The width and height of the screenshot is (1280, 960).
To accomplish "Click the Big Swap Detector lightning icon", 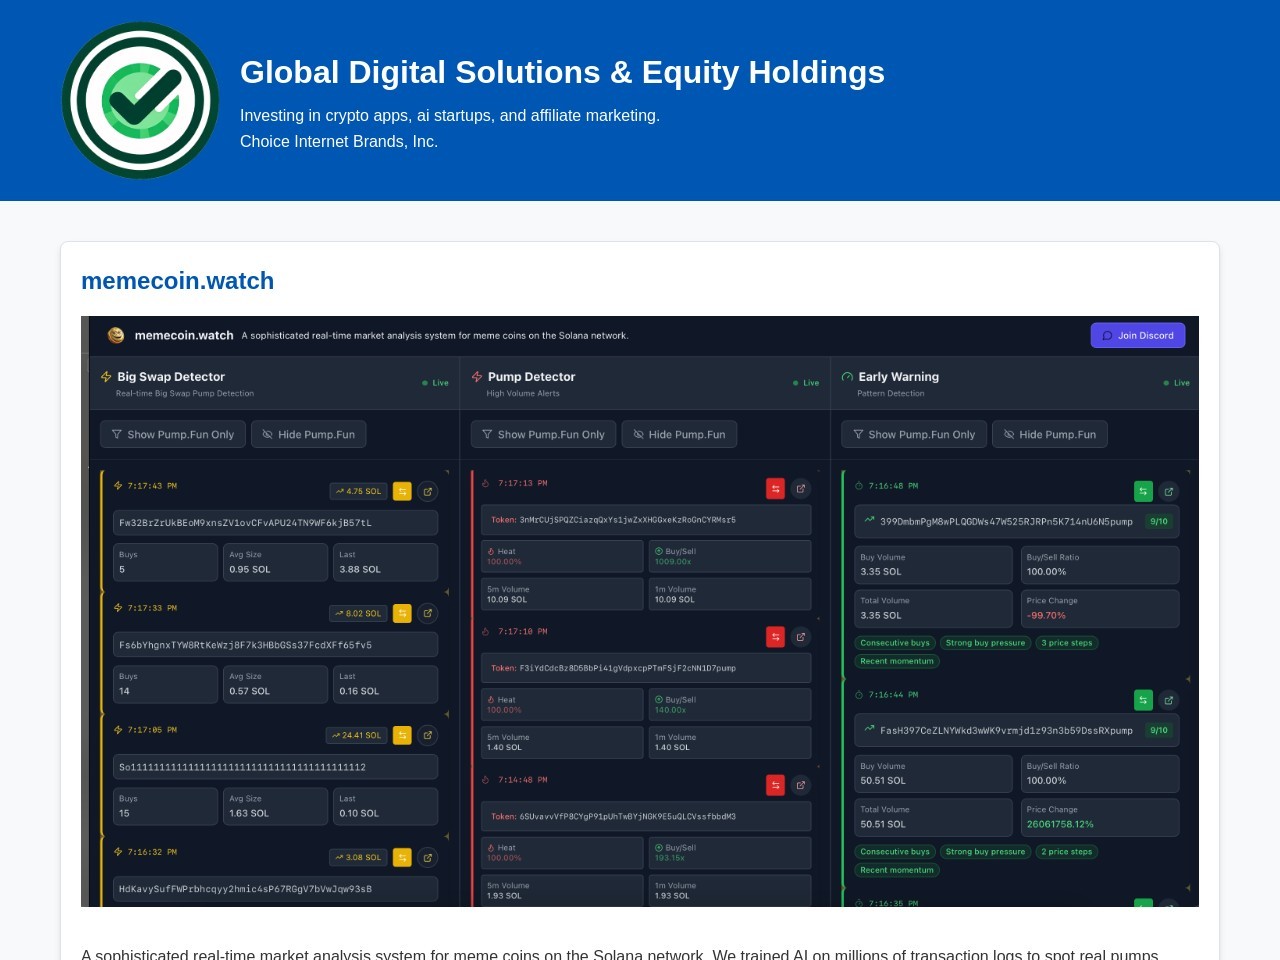I will click(x=106, y=377).
